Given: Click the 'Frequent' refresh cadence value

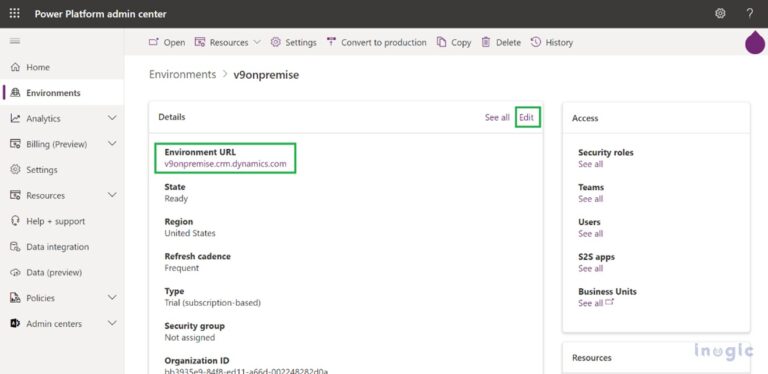Looking at the screenshot, I should [182, 268].
